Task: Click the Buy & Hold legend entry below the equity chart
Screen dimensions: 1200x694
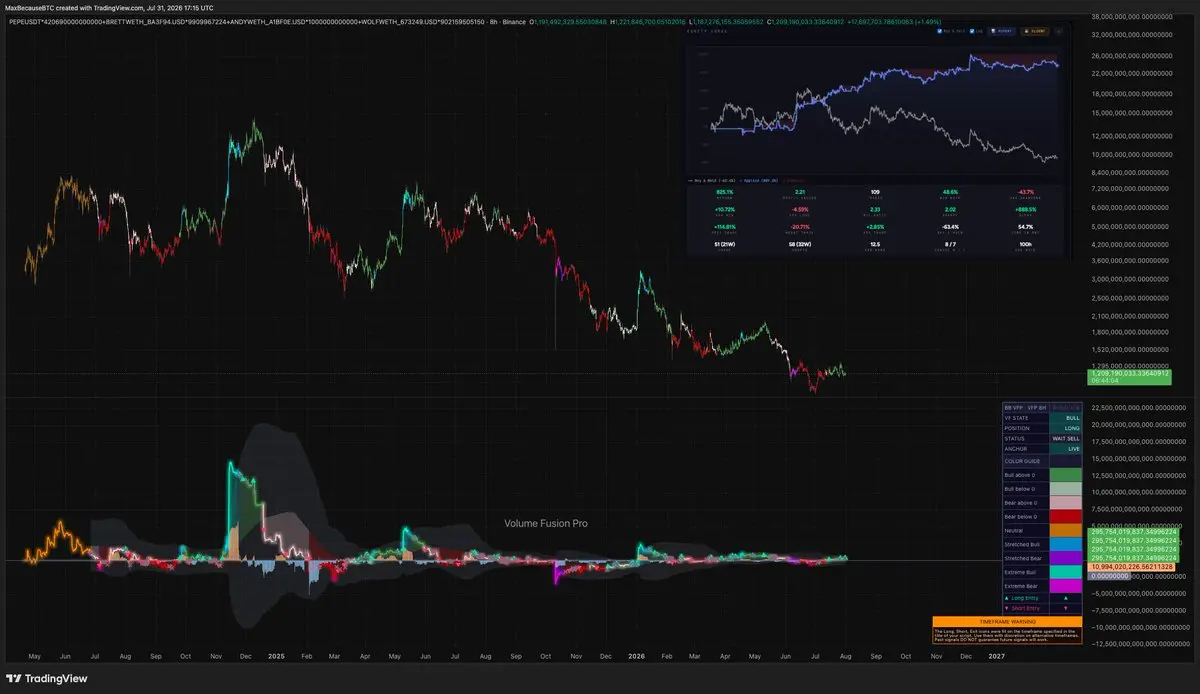Action: click(712, 181)
